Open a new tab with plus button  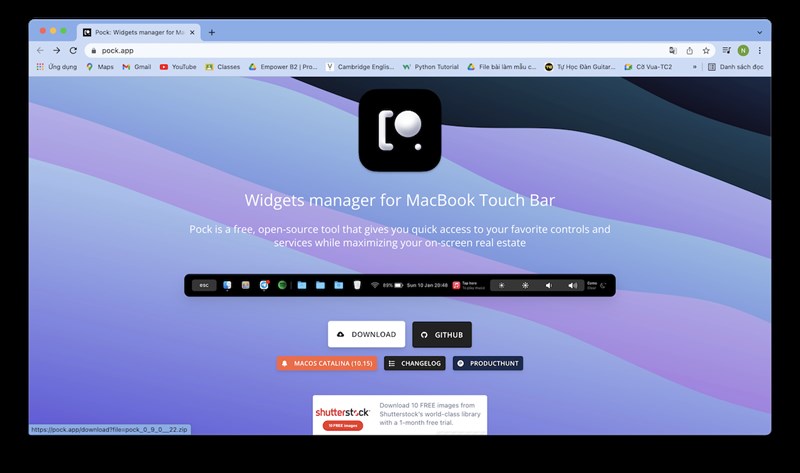(x=212, y=32)
